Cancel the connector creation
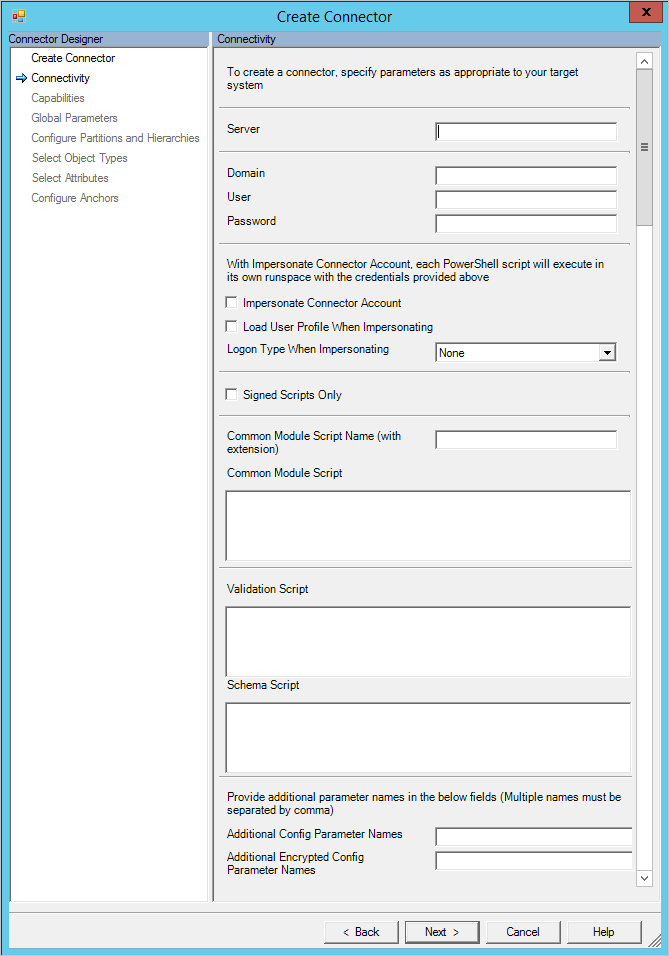The height and width of the screenshot is (956, 669). (523, 932)
